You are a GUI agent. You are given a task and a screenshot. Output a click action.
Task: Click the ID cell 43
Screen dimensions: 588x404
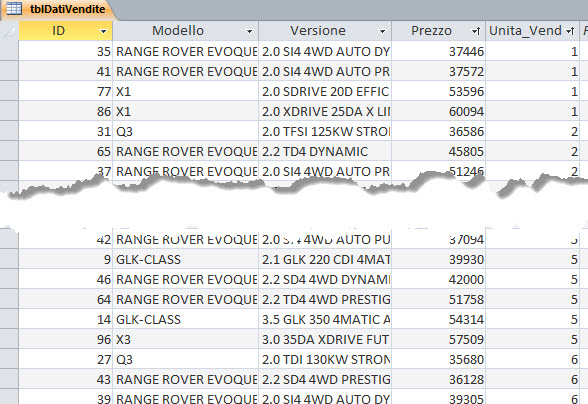(x=66, y=379)
